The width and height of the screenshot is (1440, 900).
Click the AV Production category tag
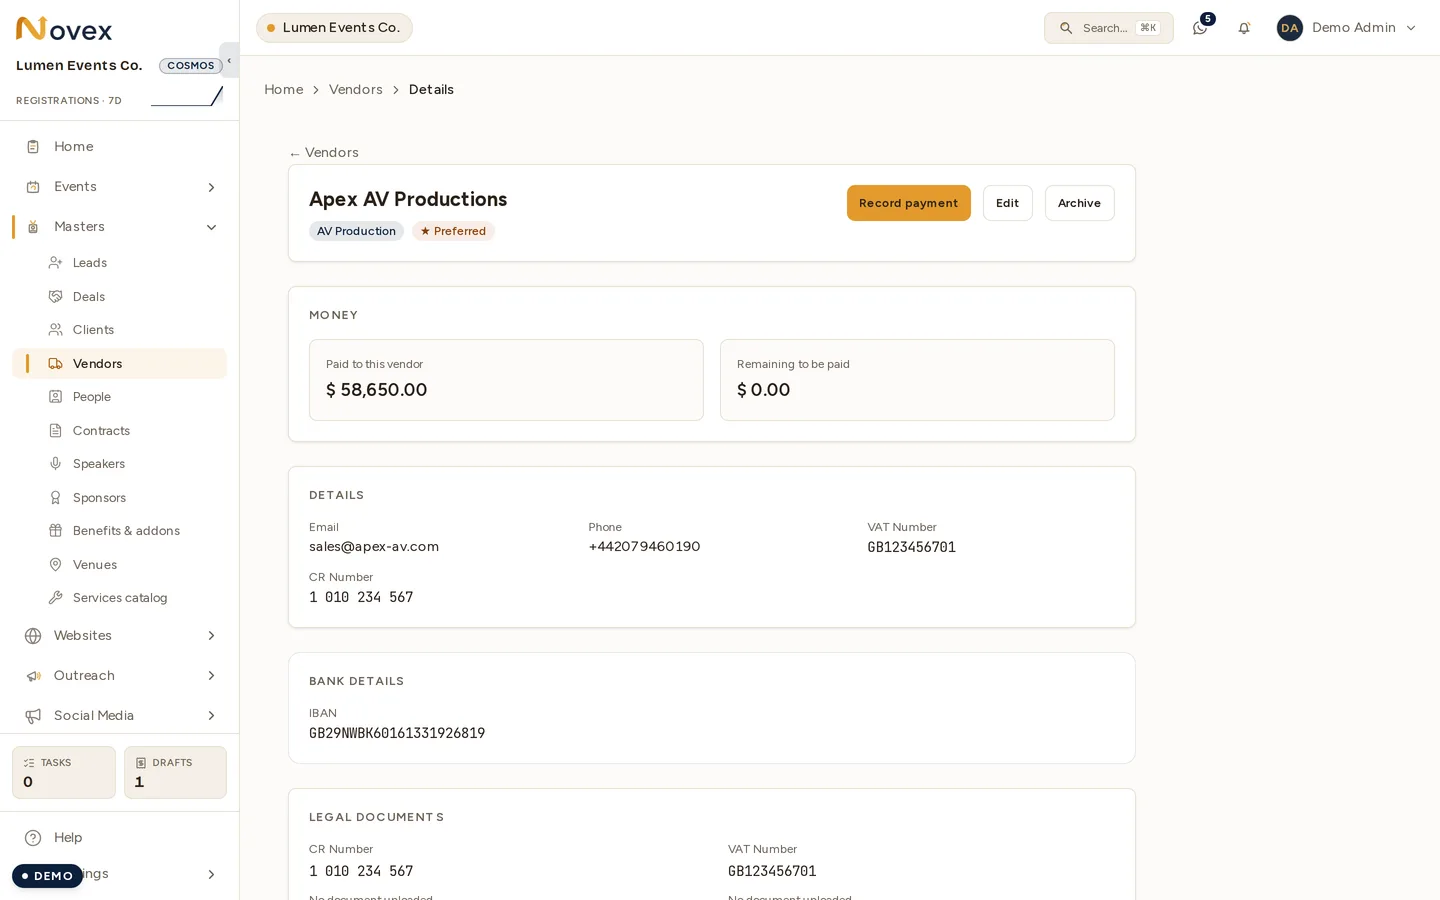[x=356, y=231]
